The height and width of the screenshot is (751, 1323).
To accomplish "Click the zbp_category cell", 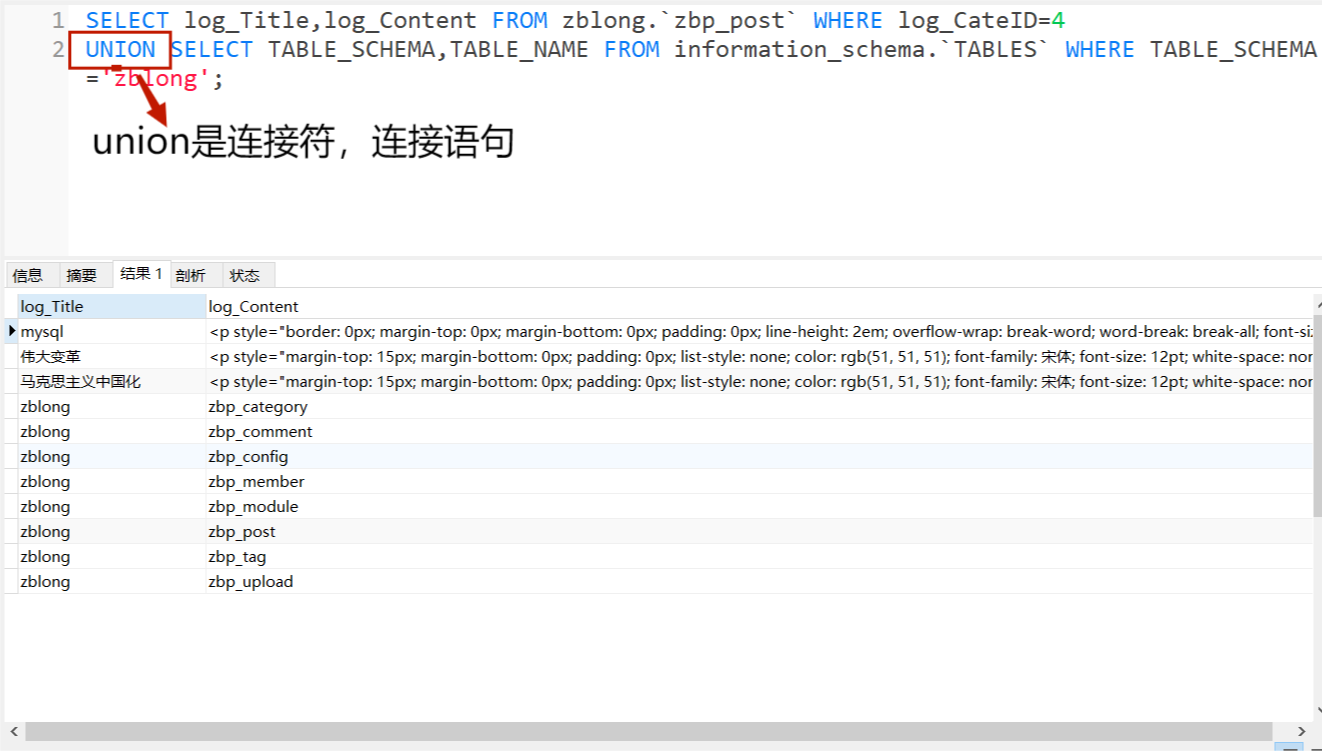I will point(759,406).
